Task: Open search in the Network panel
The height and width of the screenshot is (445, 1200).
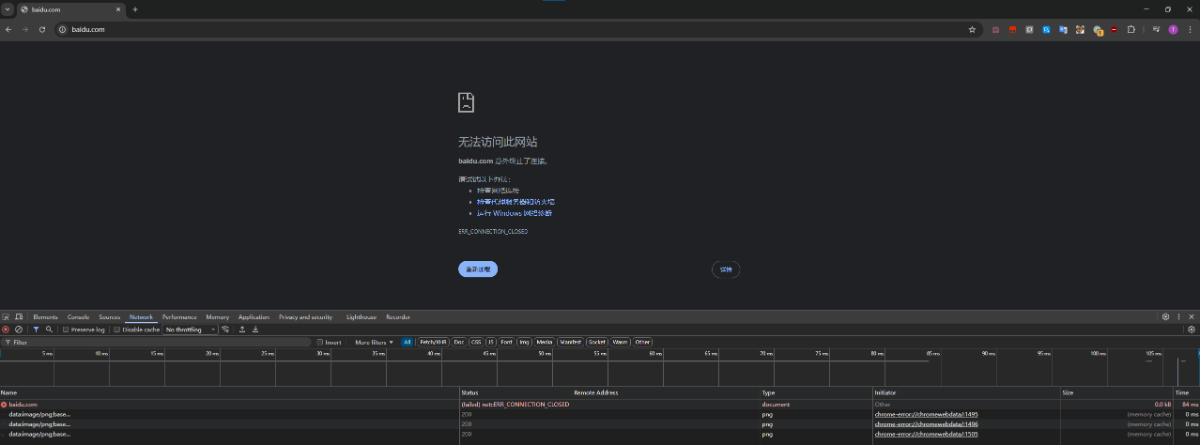Action: 48,329
